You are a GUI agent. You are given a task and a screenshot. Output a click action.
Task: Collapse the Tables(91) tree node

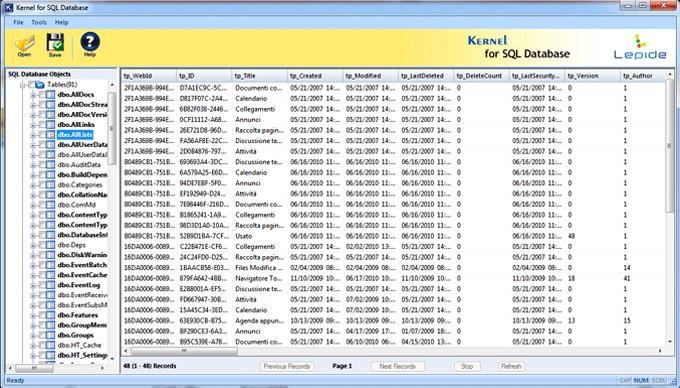tap(23, 85)
